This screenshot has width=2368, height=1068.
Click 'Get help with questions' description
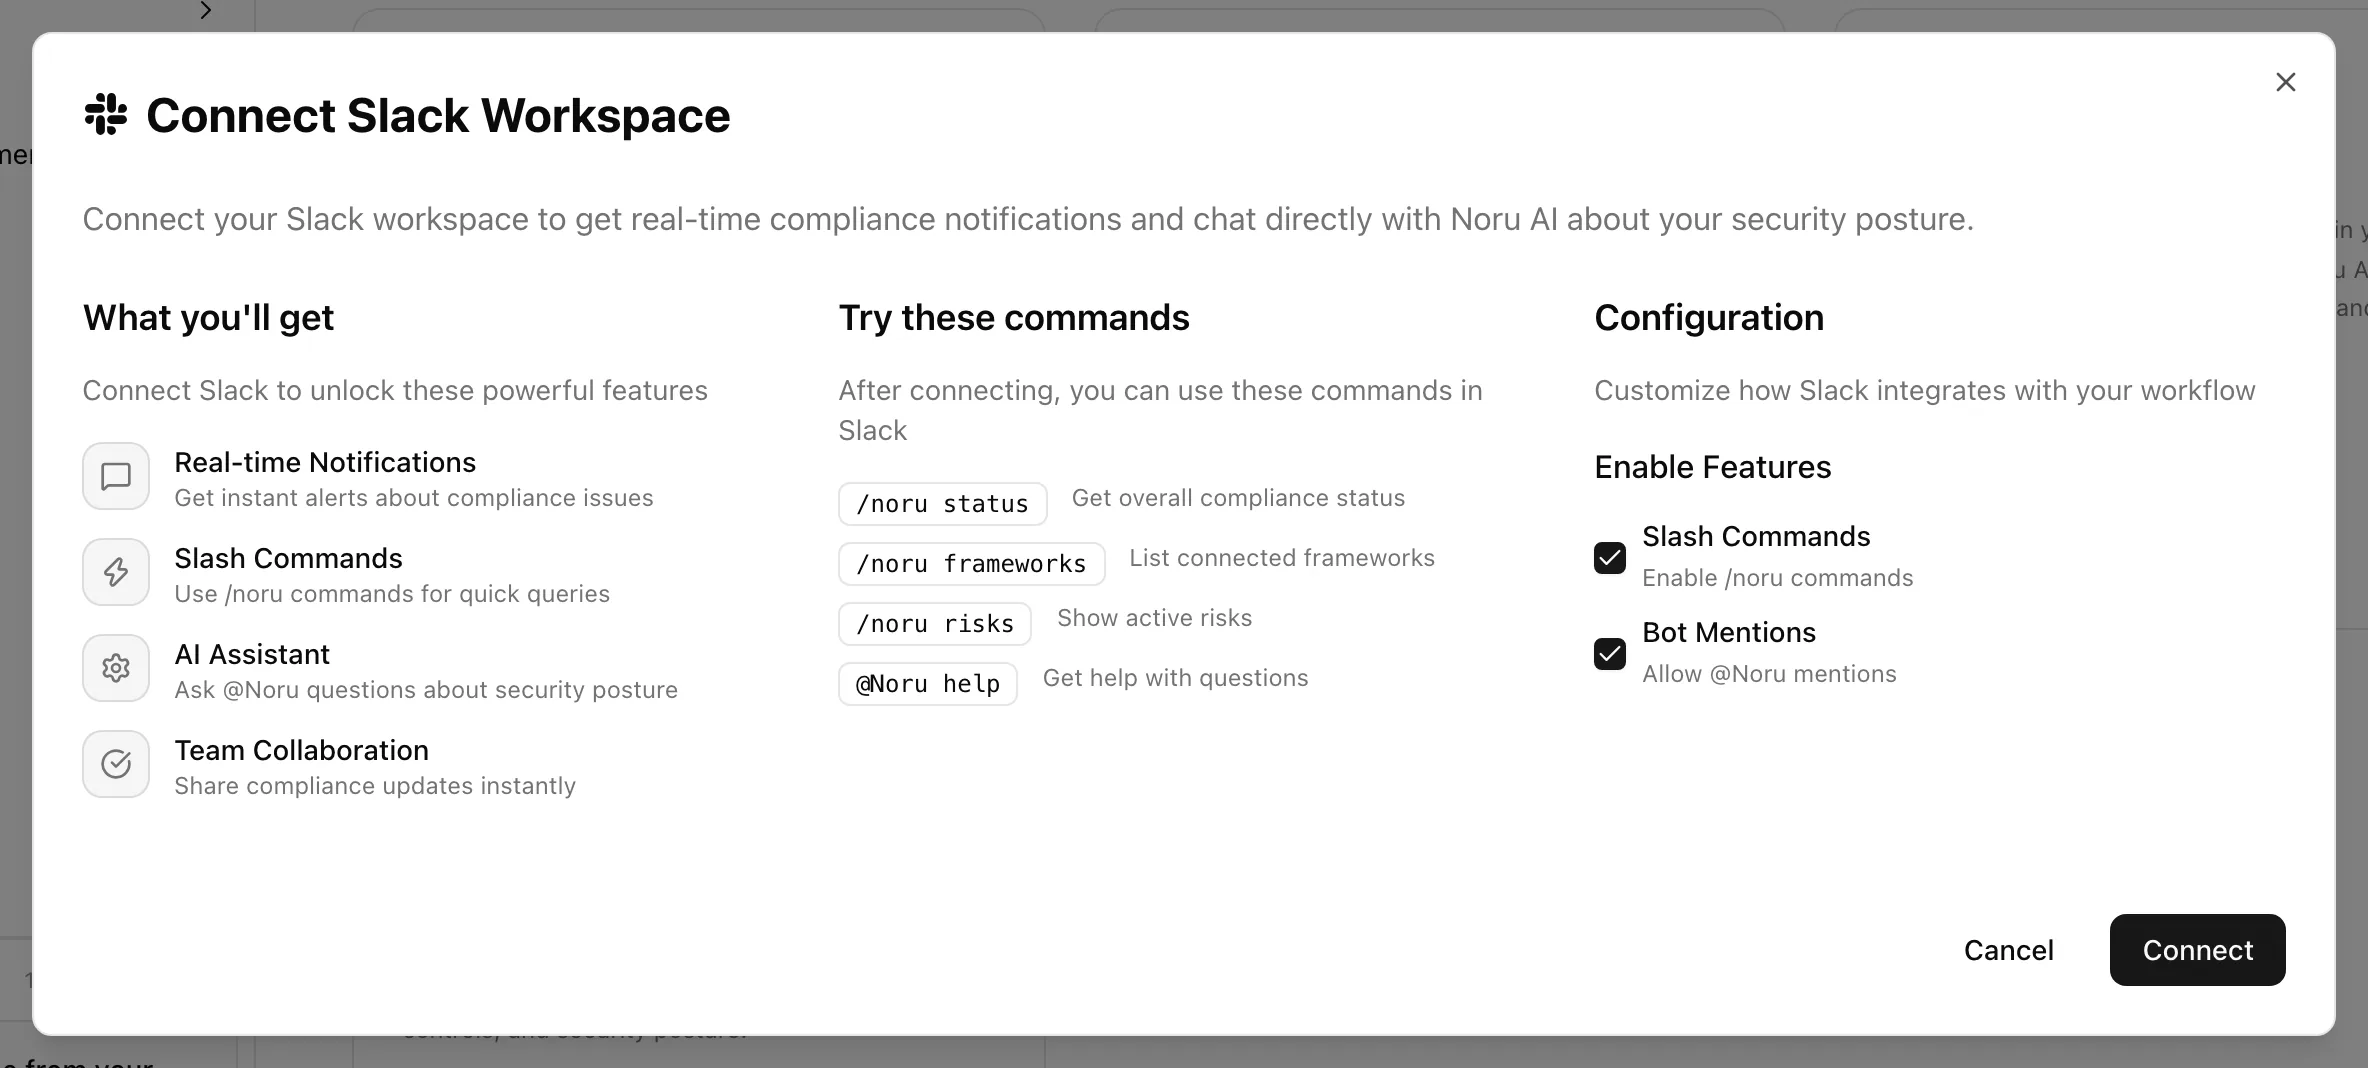click(x=1175, y=678)
